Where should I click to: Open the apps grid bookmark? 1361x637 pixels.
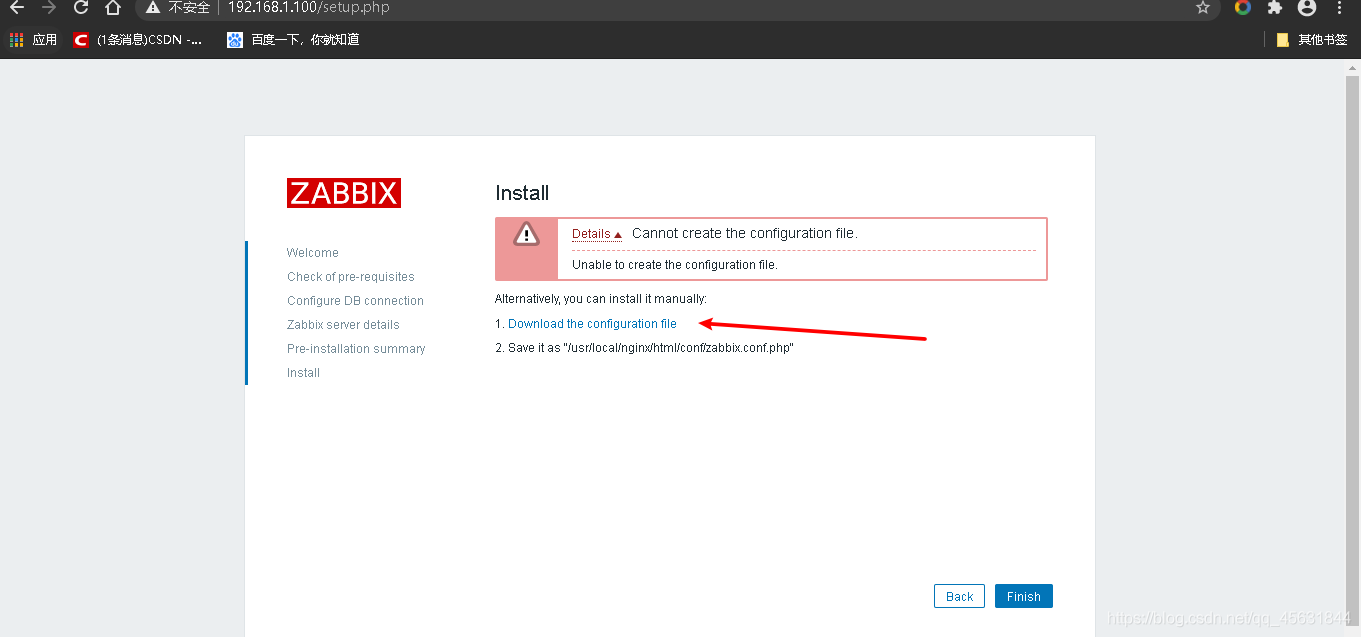coord(33,40)
